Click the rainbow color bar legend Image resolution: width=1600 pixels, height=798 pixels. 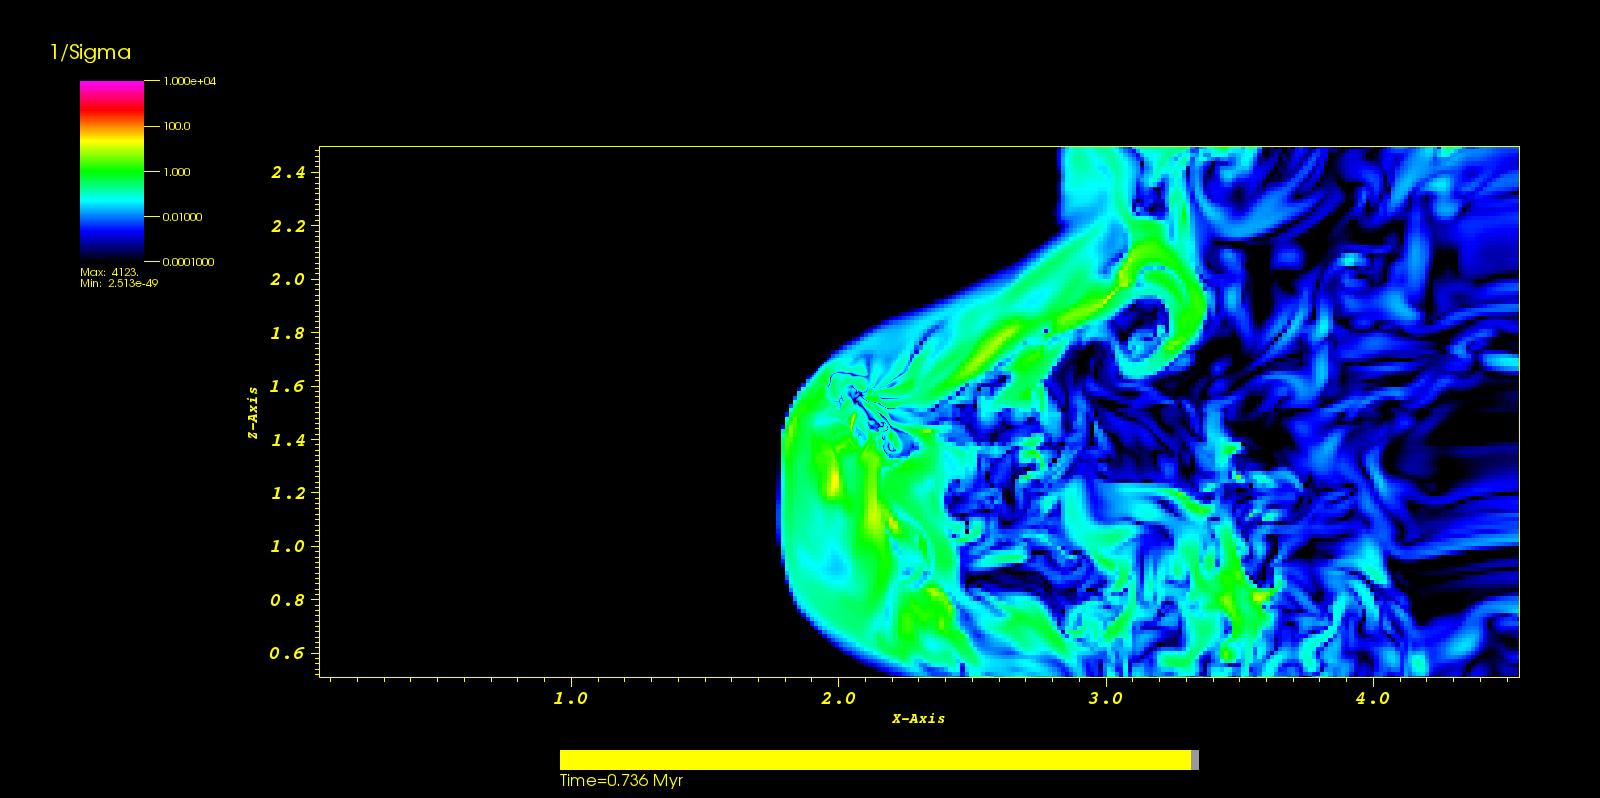(x=111, y=170)
